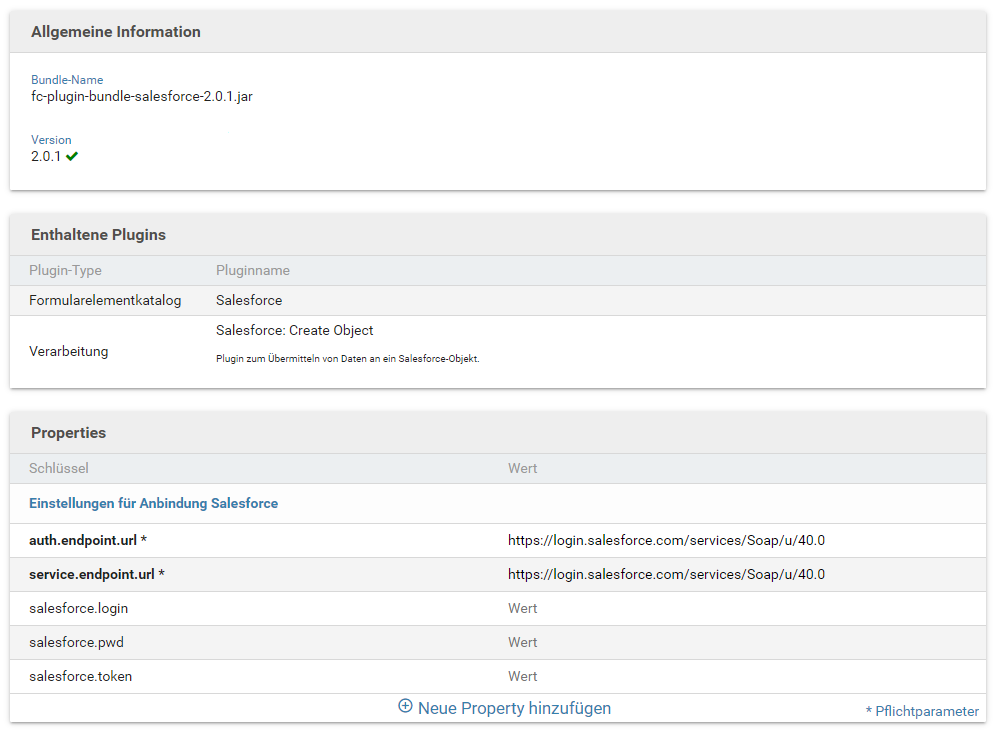Click the plus icon to add a property

click(x=405, y=706)
